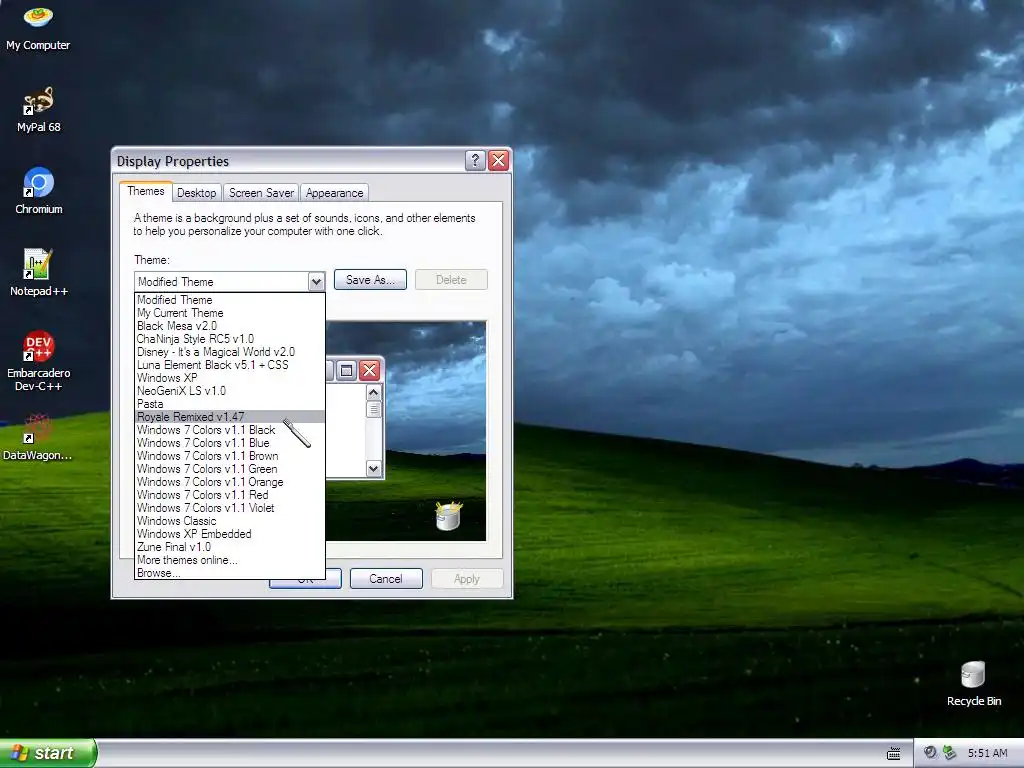Choose NeoGeniX LS v1.0 theme

tap(230, 391)
